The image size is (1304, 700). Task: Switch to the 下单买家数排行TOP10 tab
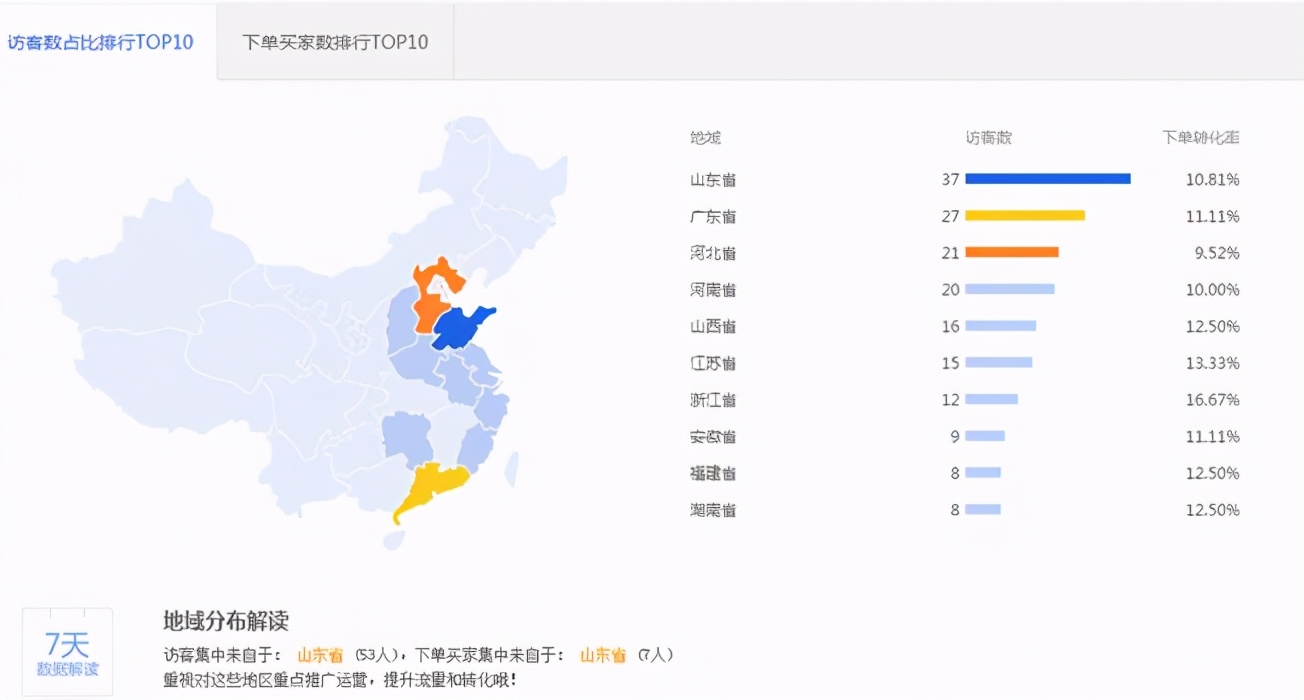[x=334, y=42]
